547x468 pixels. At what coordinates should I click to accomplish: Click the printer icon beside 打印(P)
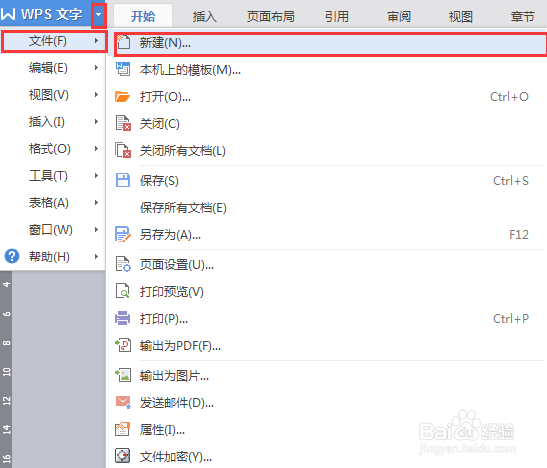tap(122, 318)
